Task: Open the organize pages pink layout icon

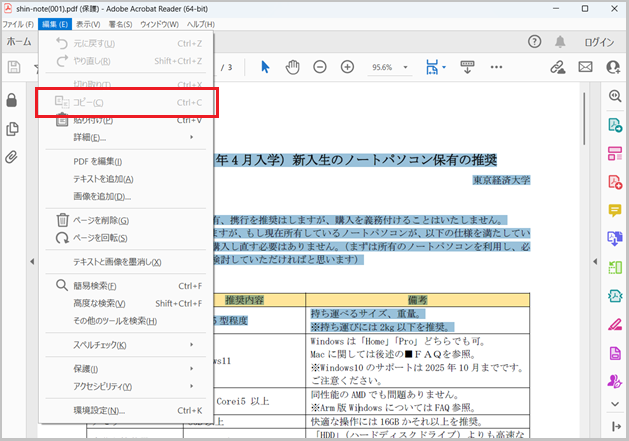Action: click(x=615, y=153)
